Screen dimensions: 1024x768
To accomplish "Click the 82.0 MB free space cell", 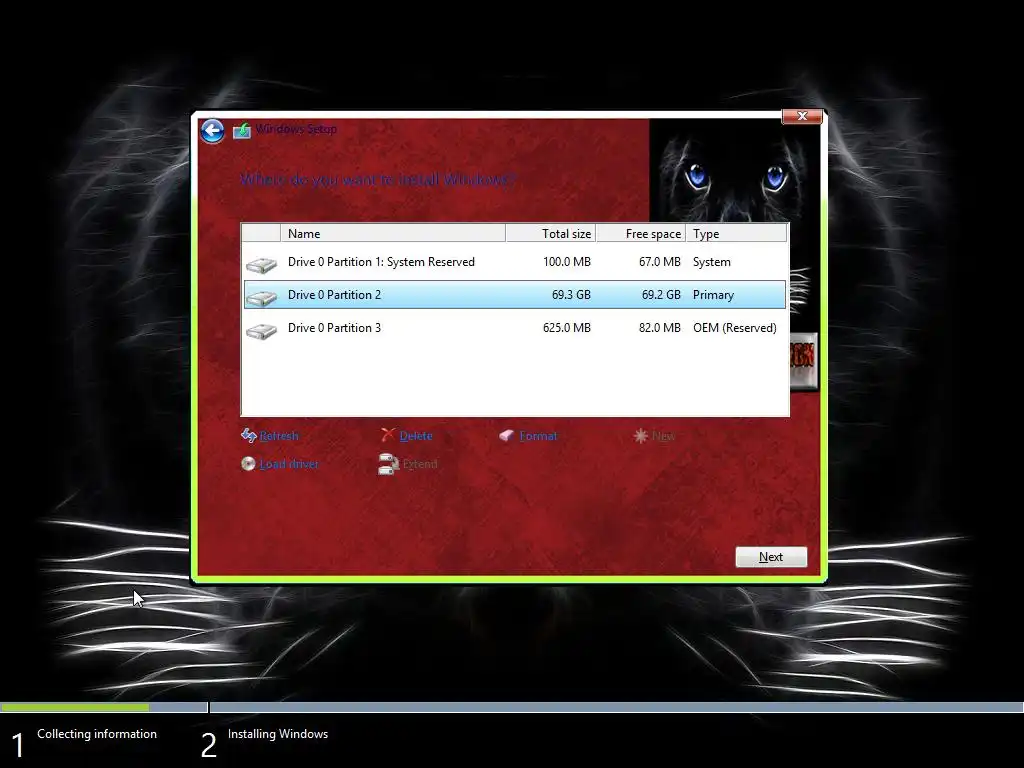I will tap(660, 328).
